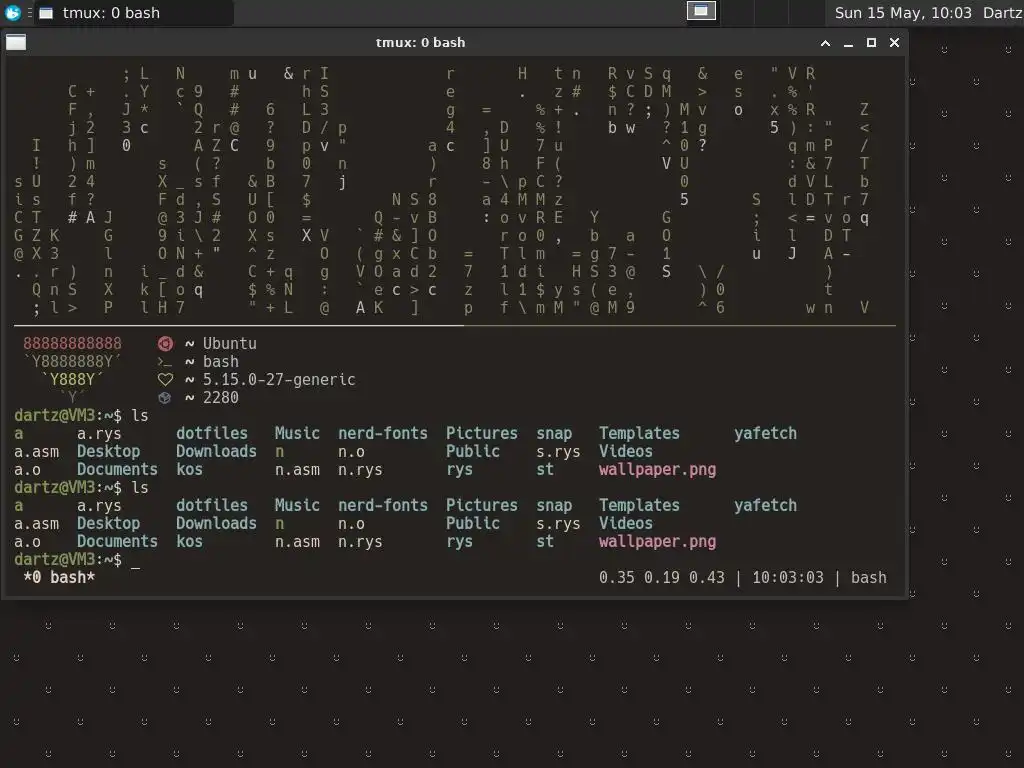The height and width of the screenshot is (768, 1024).
Task: Open the 'Sun 15 May, 10:03' clock
Action: [x=903, y=13]
